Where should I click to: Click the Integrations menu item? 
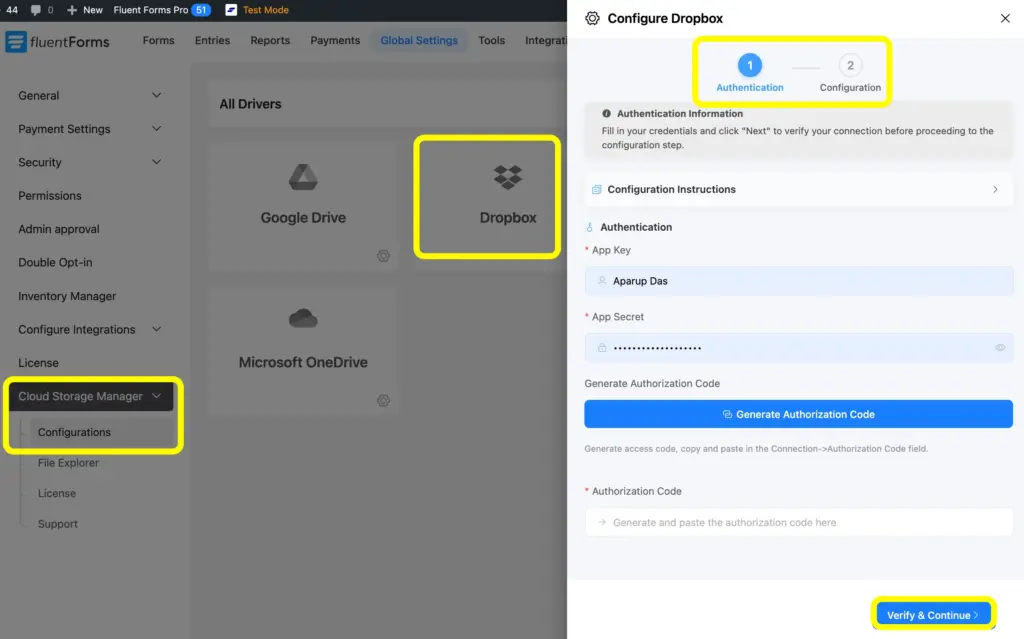[546, 41]
